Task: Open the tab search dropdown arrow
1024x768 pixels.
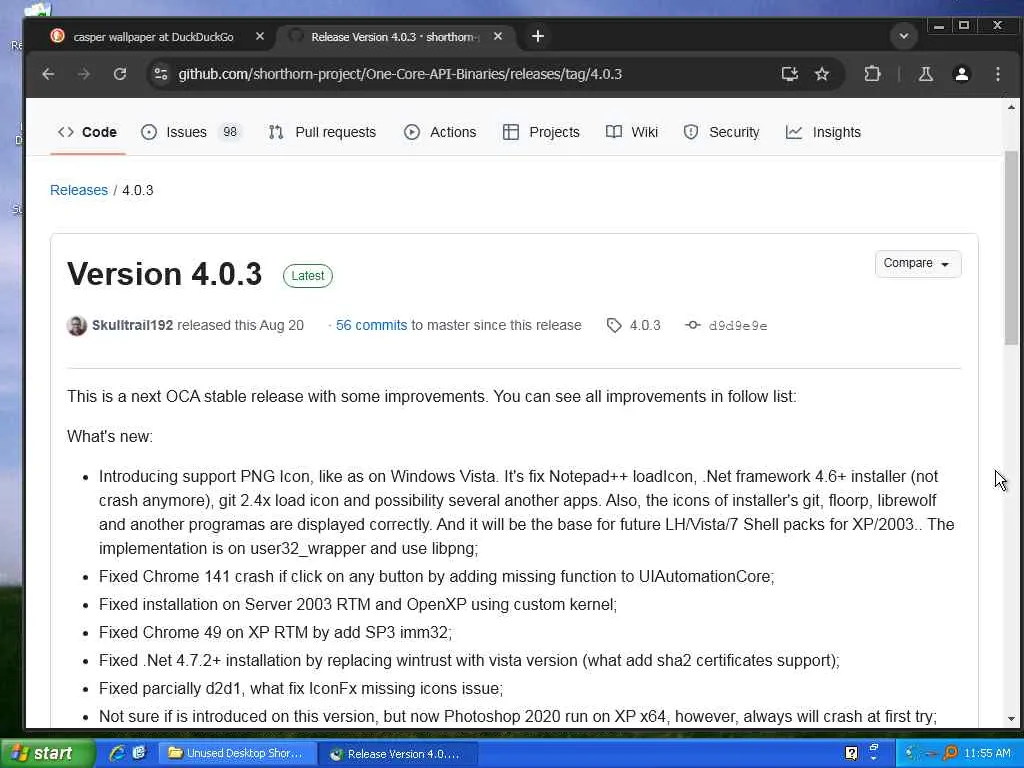Action: [x=904, y=37]
